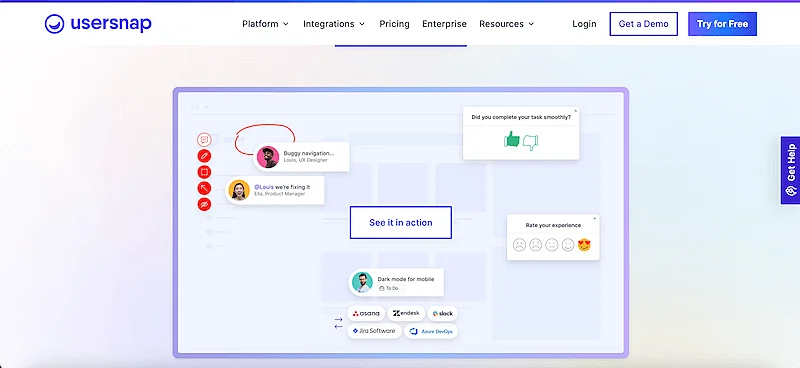Click the avatar on Dark mode card
800x368 pixels.
tap(362, 282)
